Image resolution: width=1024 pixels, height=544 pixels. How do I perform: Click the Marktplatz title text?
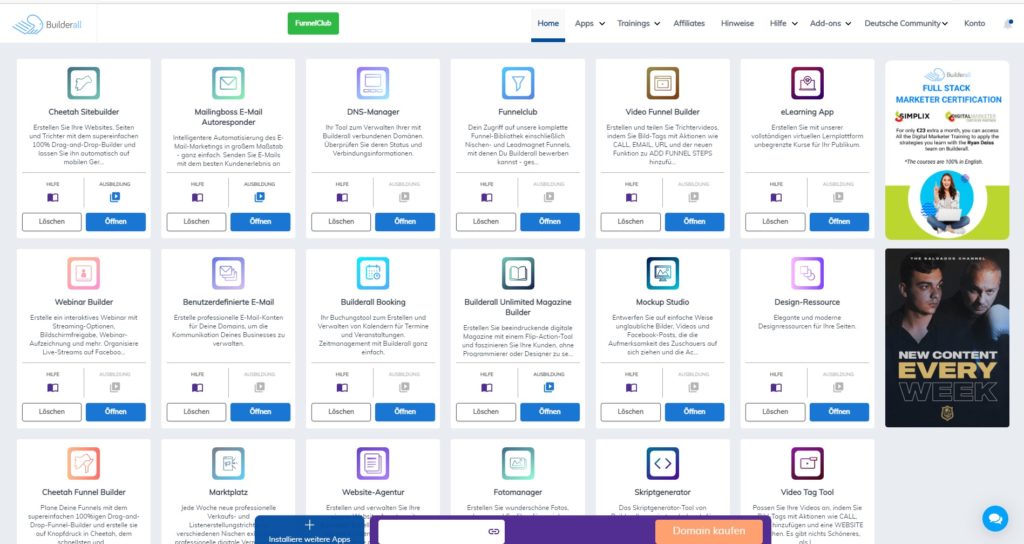229,492
